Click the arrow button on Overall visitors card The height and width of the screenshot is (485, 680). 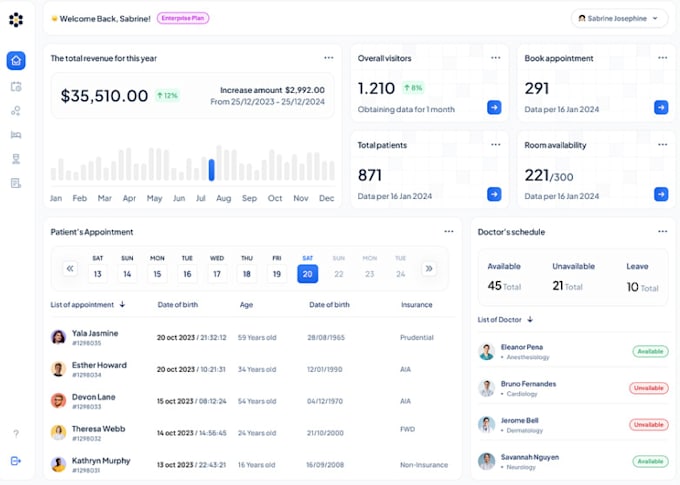tap(494, 107)
